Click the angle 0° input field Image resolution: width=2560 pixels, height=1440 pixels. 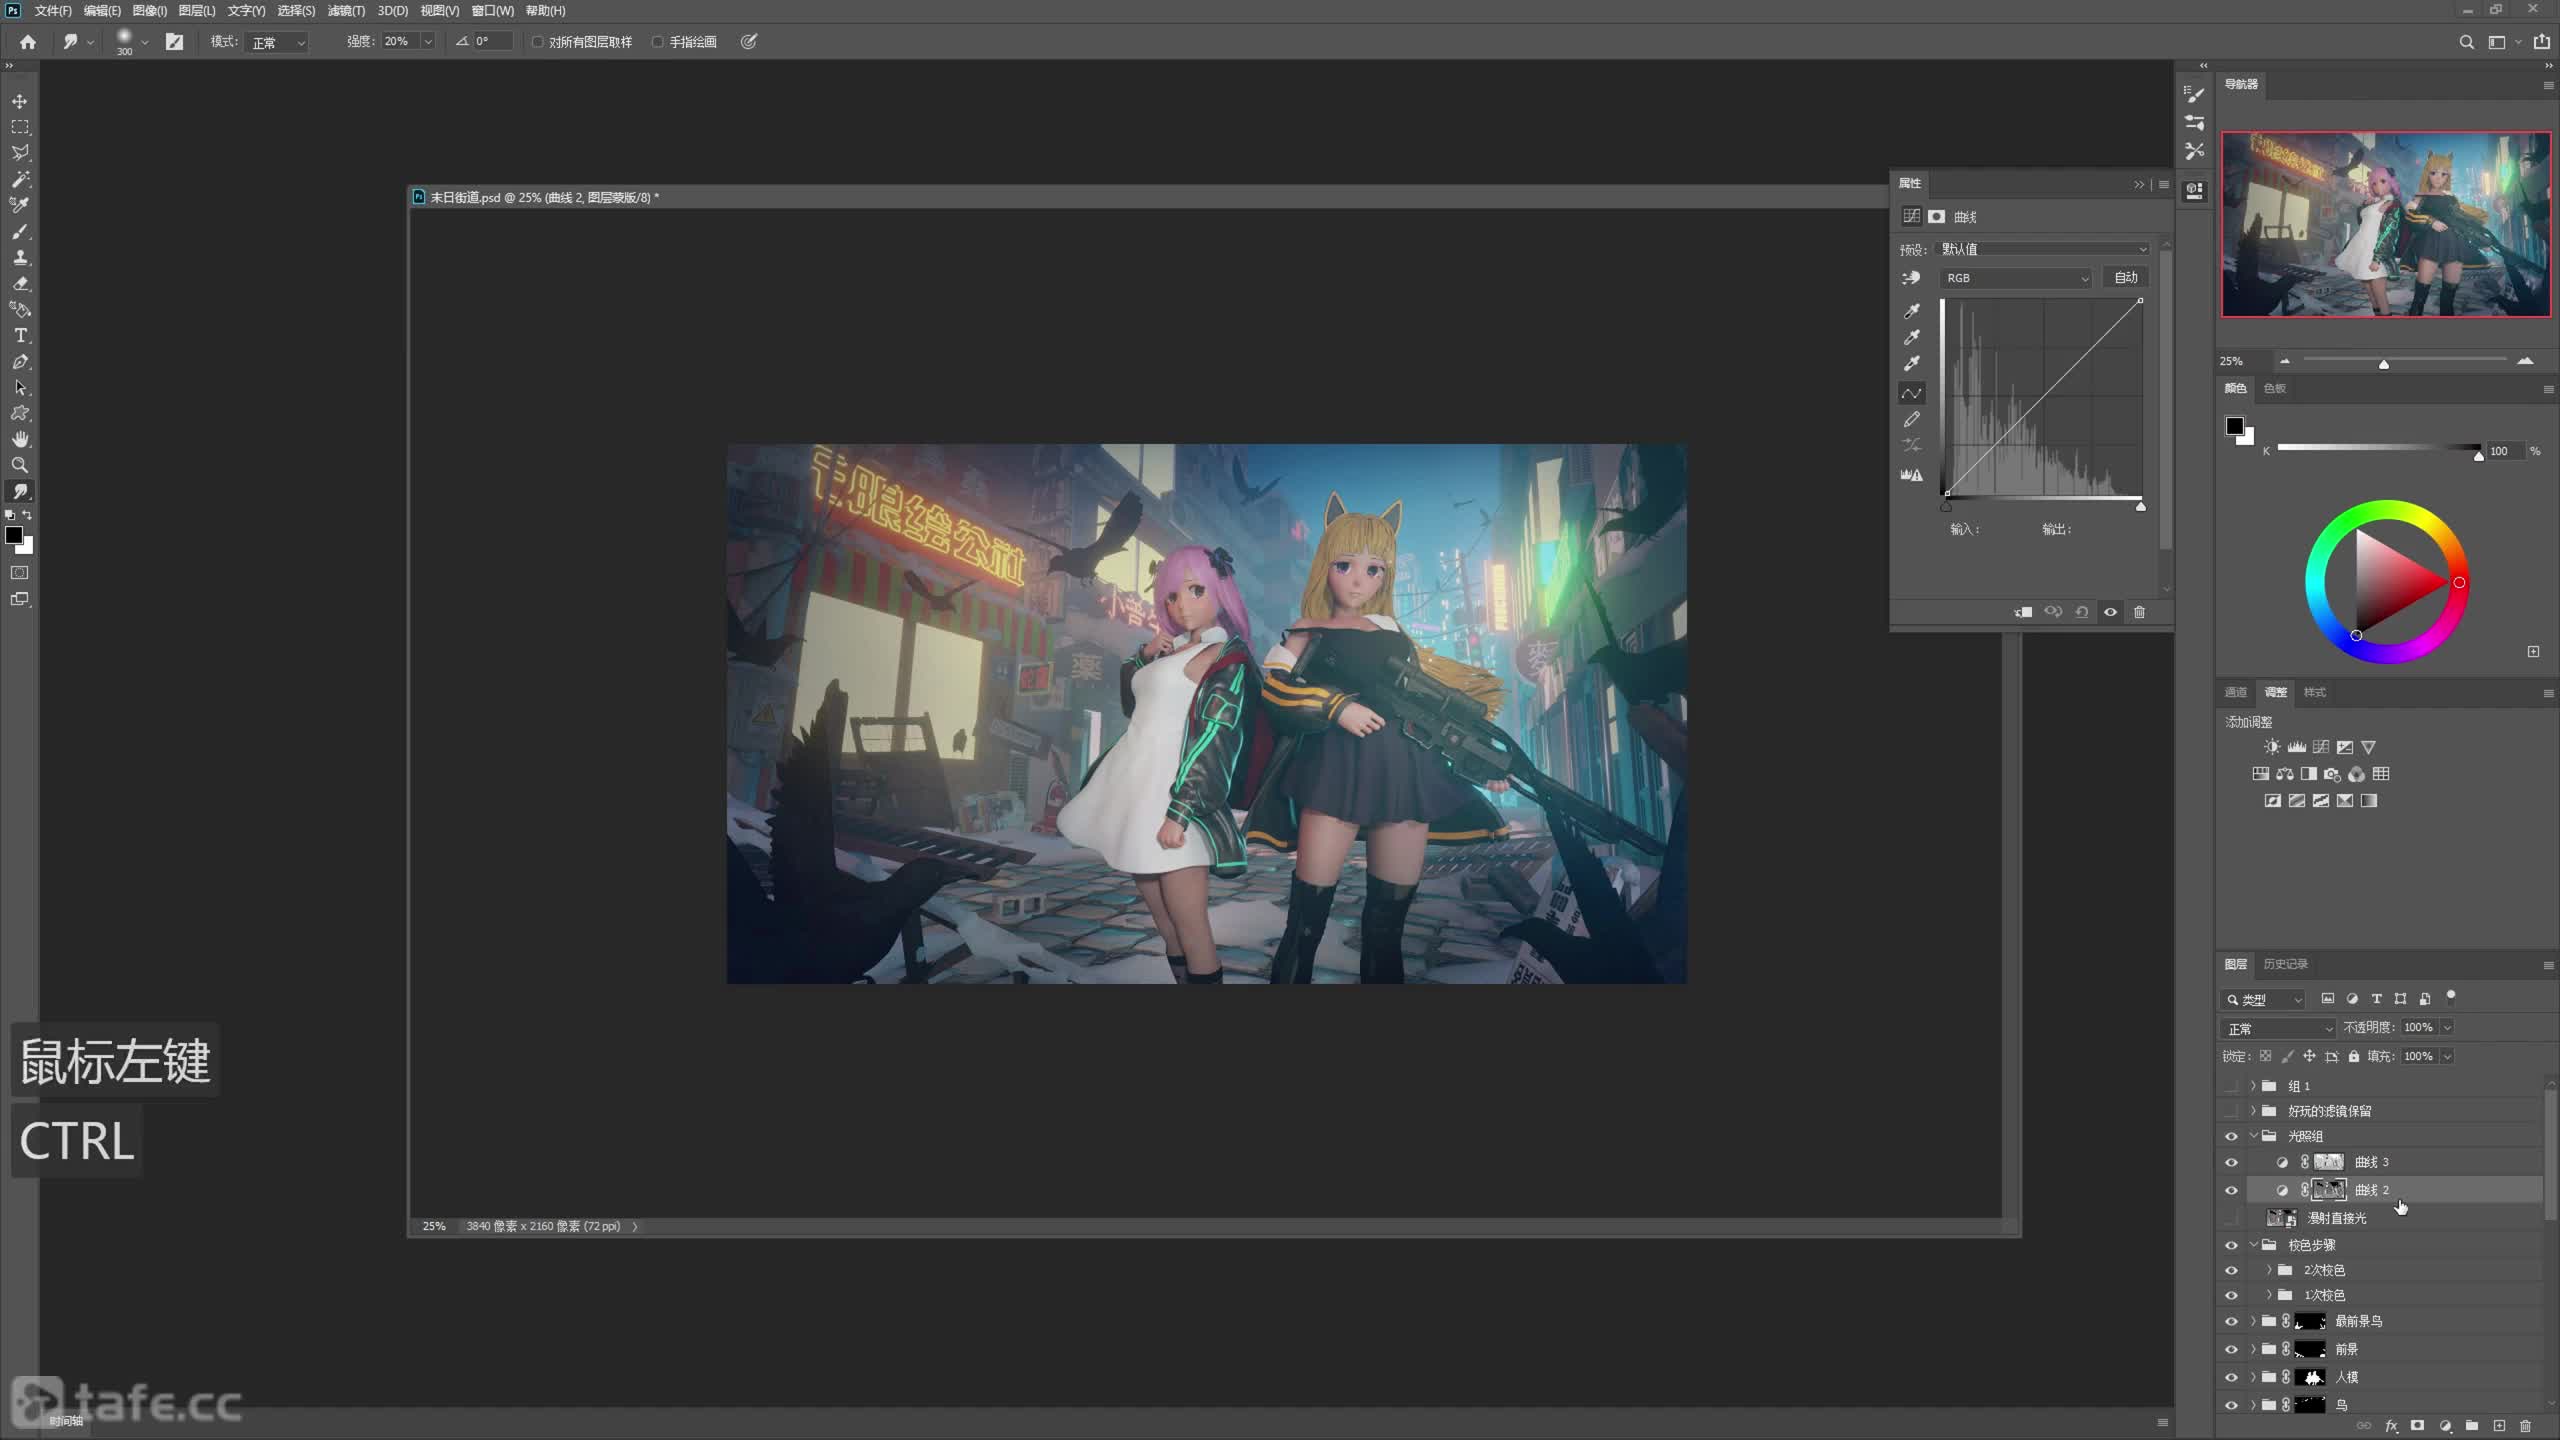point(493,42)
